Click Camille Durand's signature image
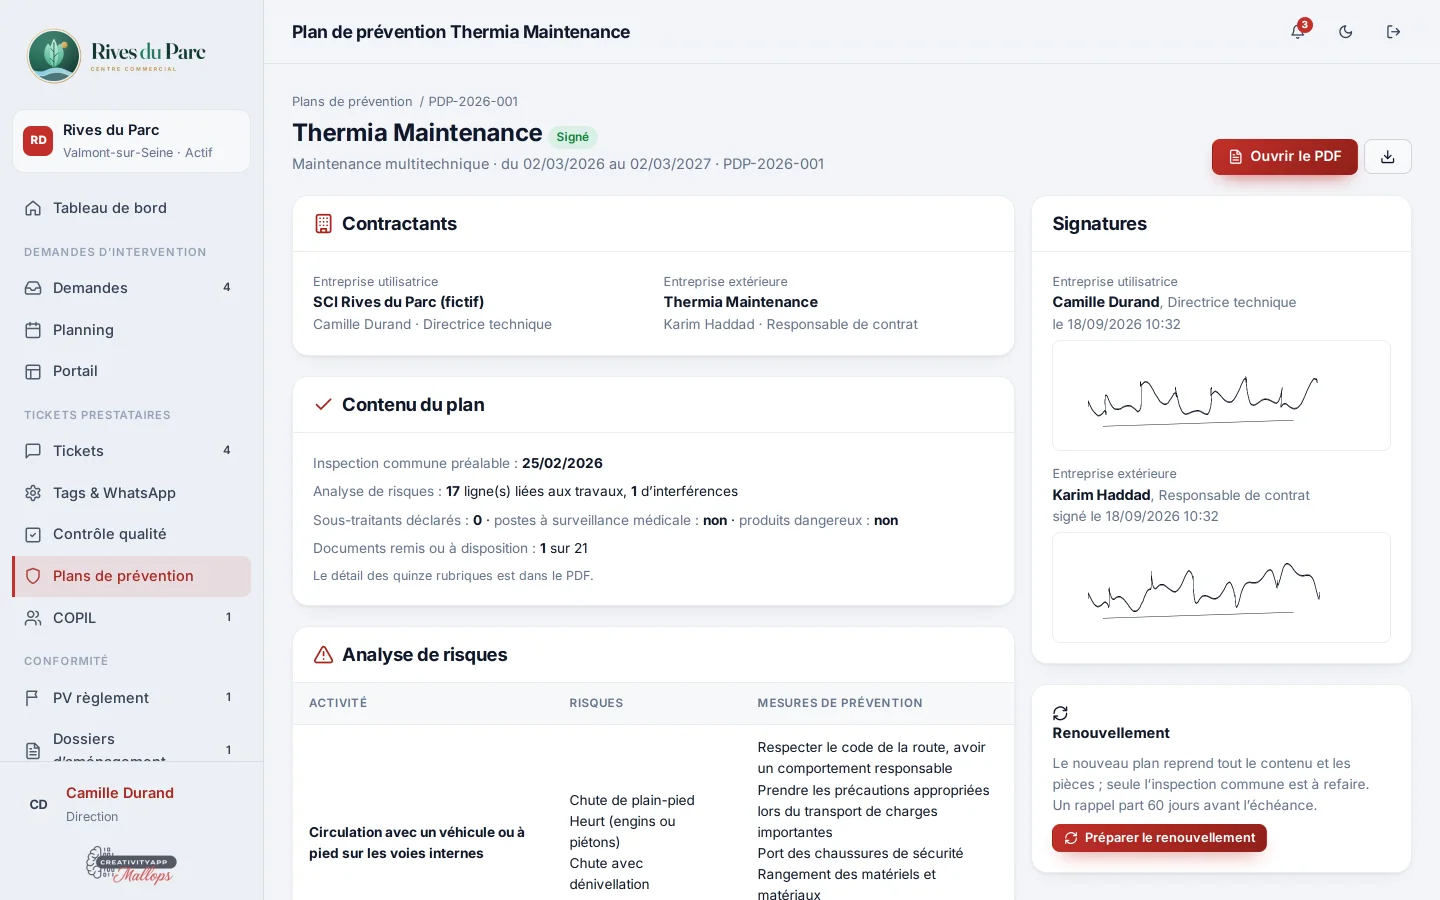Screen dimensions: 1440x900 [1221, 396]
